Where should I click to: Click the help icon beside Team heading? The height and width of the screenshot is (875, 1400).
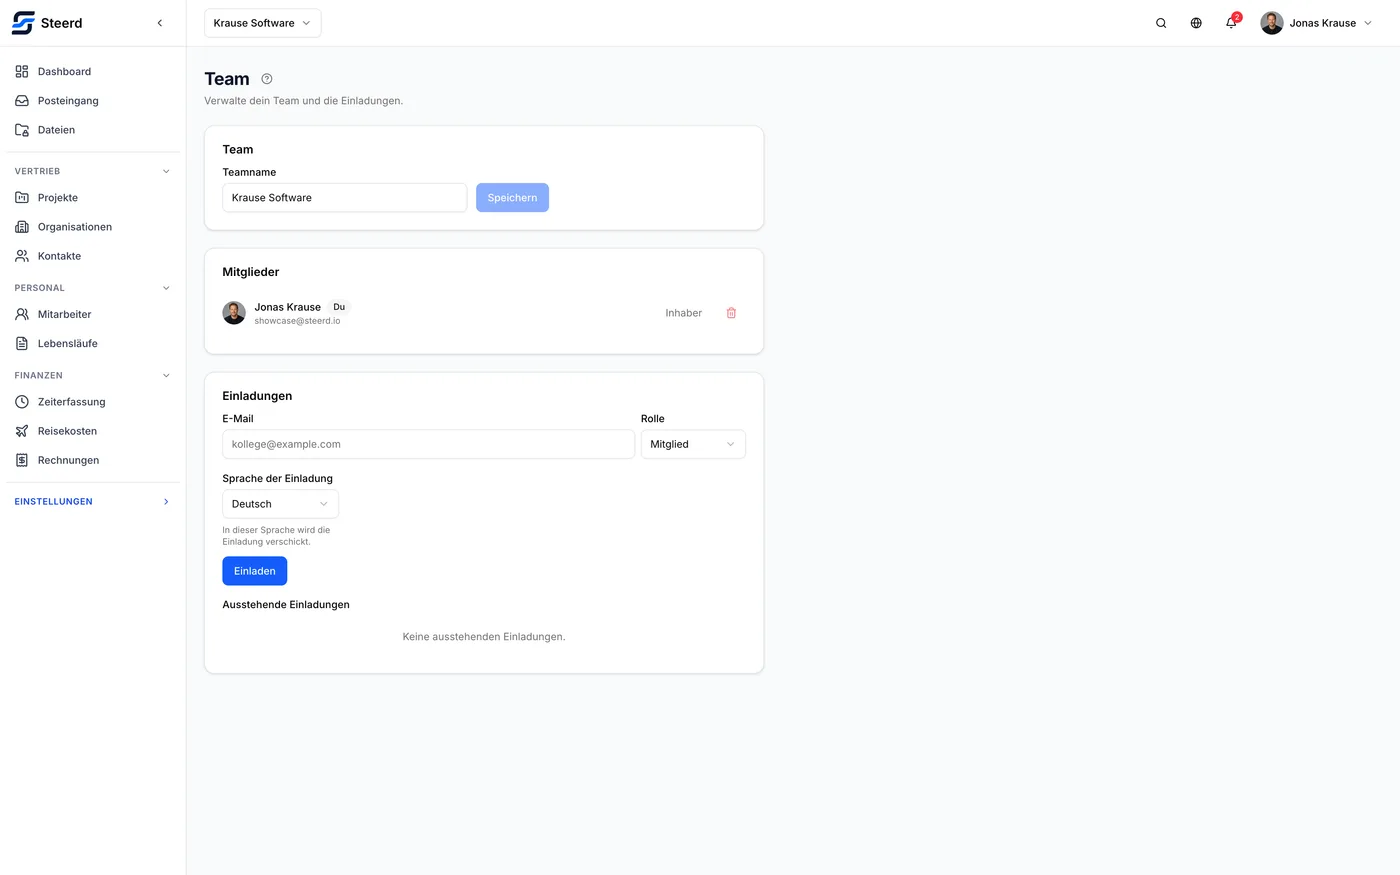point(267,79)
